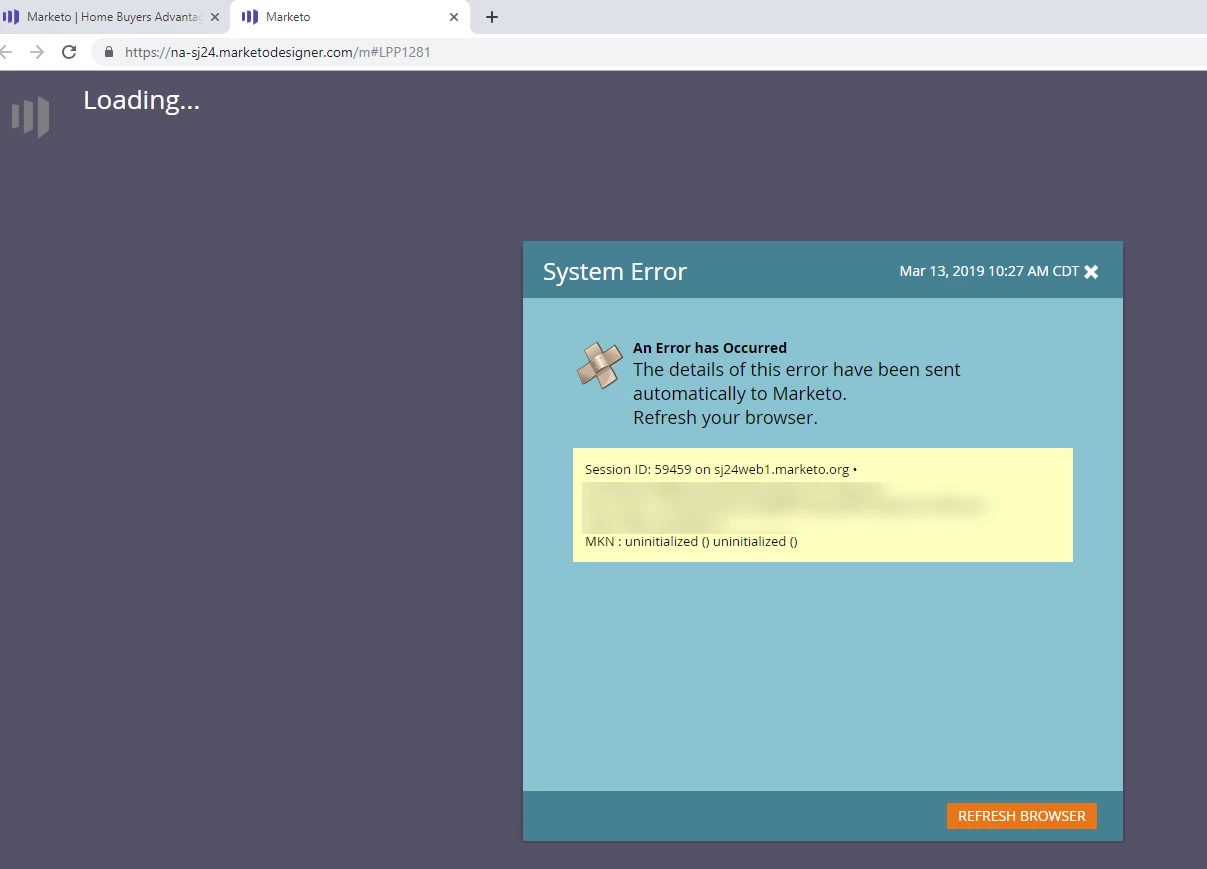Click the 'Refresh your browser.' message
This screenshot has height=869, width=1207.
click(725, 418)
